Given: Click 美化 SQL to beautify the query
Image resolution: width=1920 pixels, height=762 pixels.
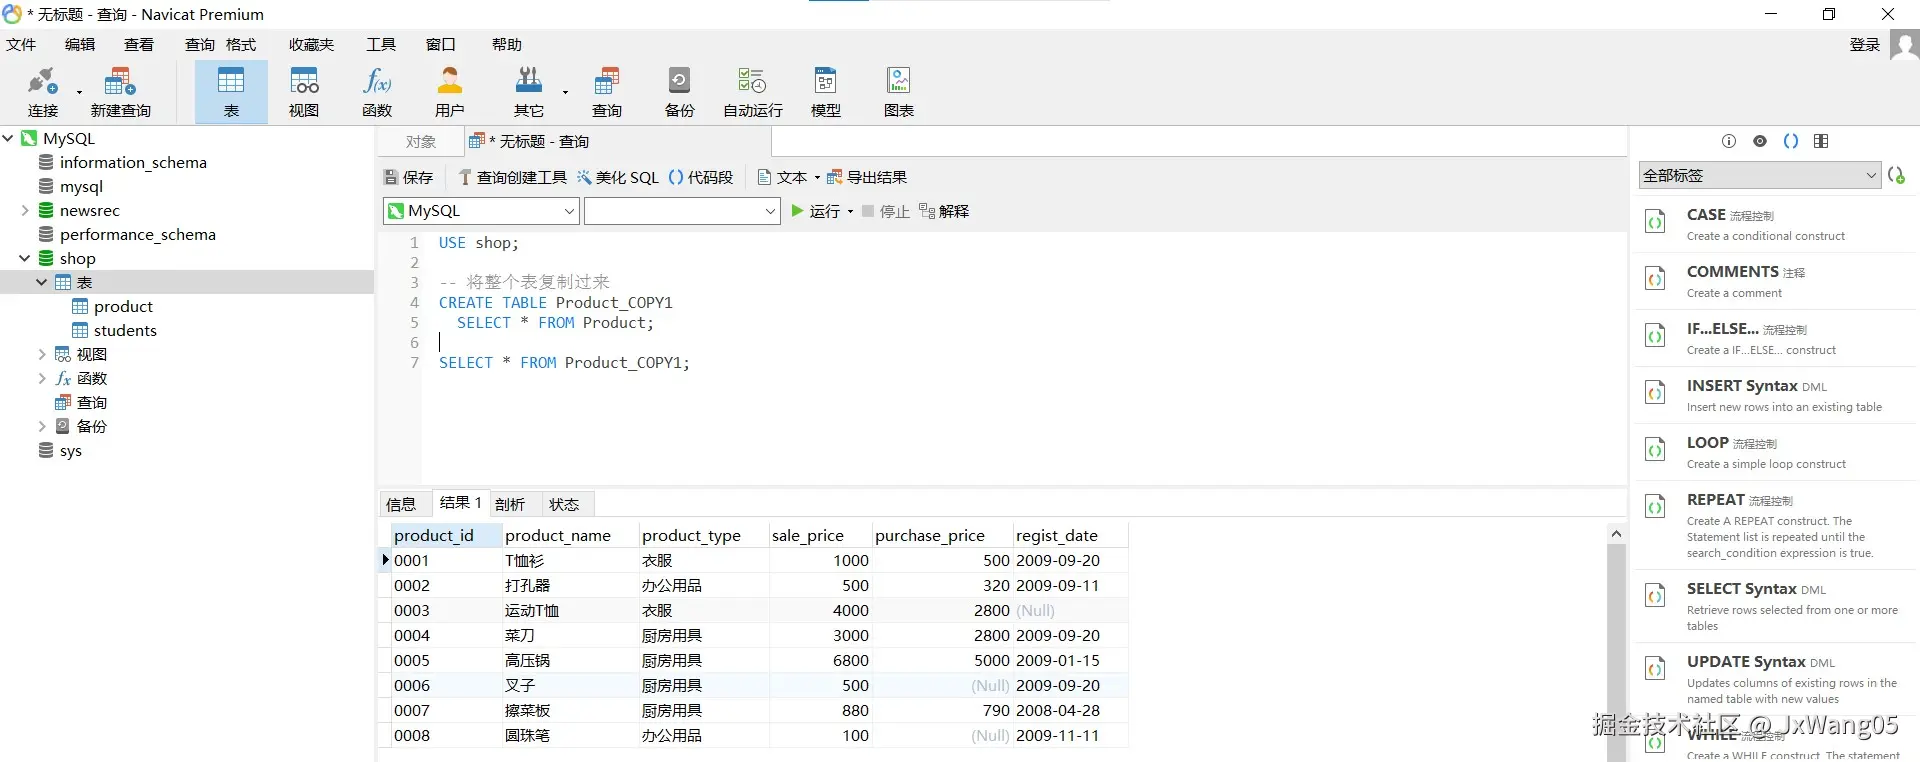Looking at the screenshot, I should pyautogui.click(x=617, y=177).
